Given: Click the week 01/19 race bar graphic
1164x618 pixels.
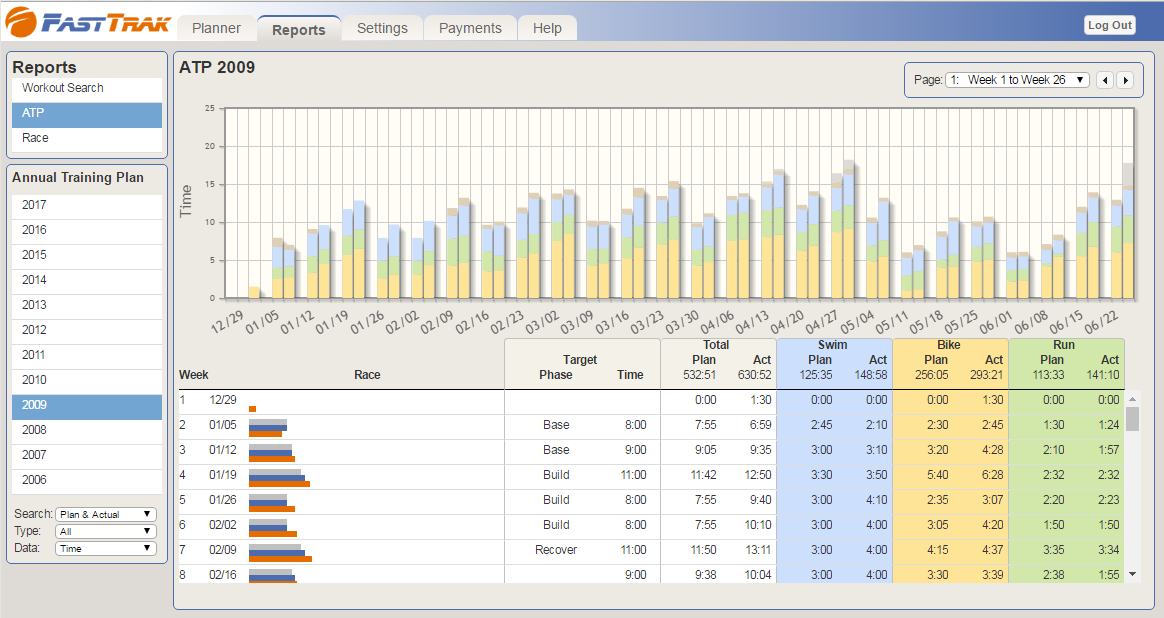Looking at the screenshot, I should [279, 477].
